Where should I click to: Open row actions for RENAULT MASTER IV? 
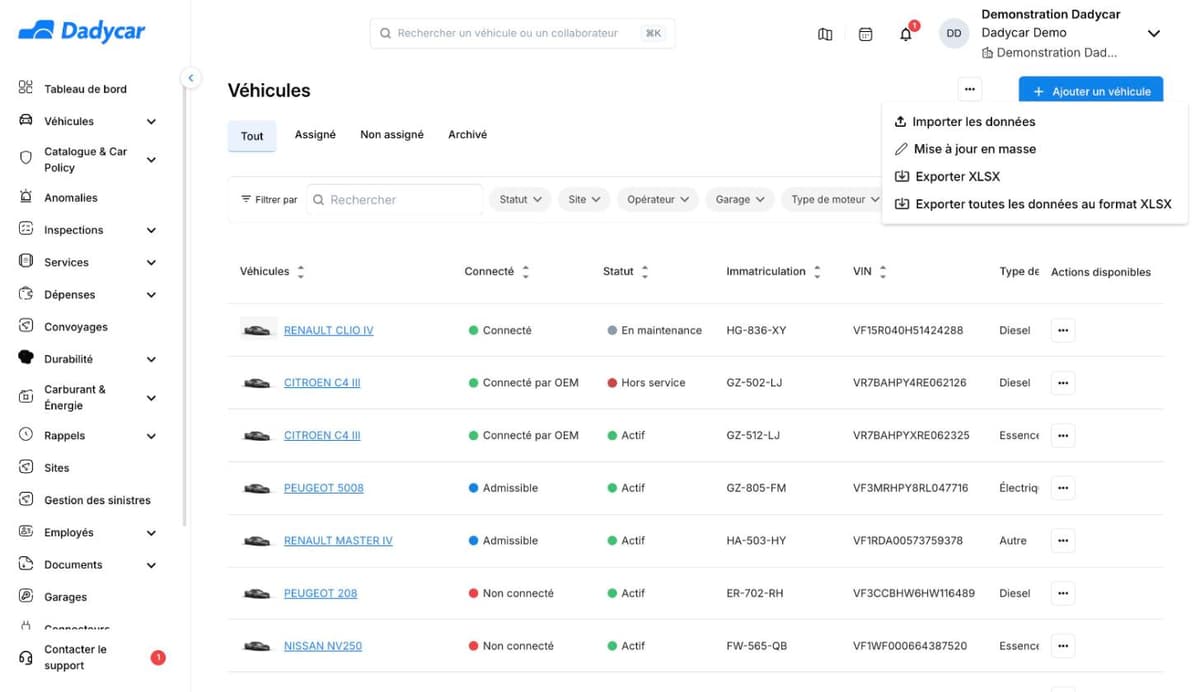click(x=1063, y=540)
